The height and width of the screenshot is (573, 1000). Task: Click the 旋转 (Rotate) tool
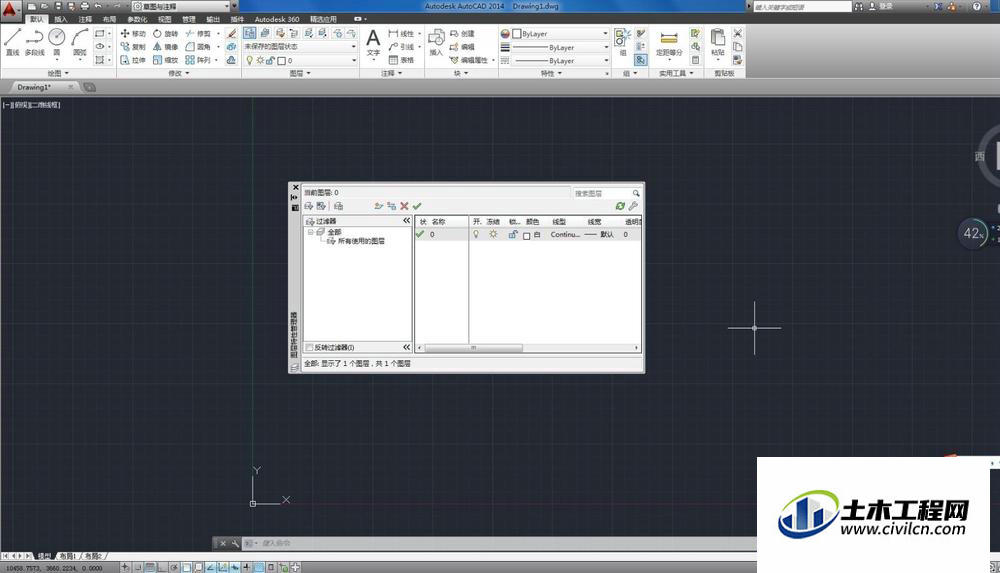165,33
